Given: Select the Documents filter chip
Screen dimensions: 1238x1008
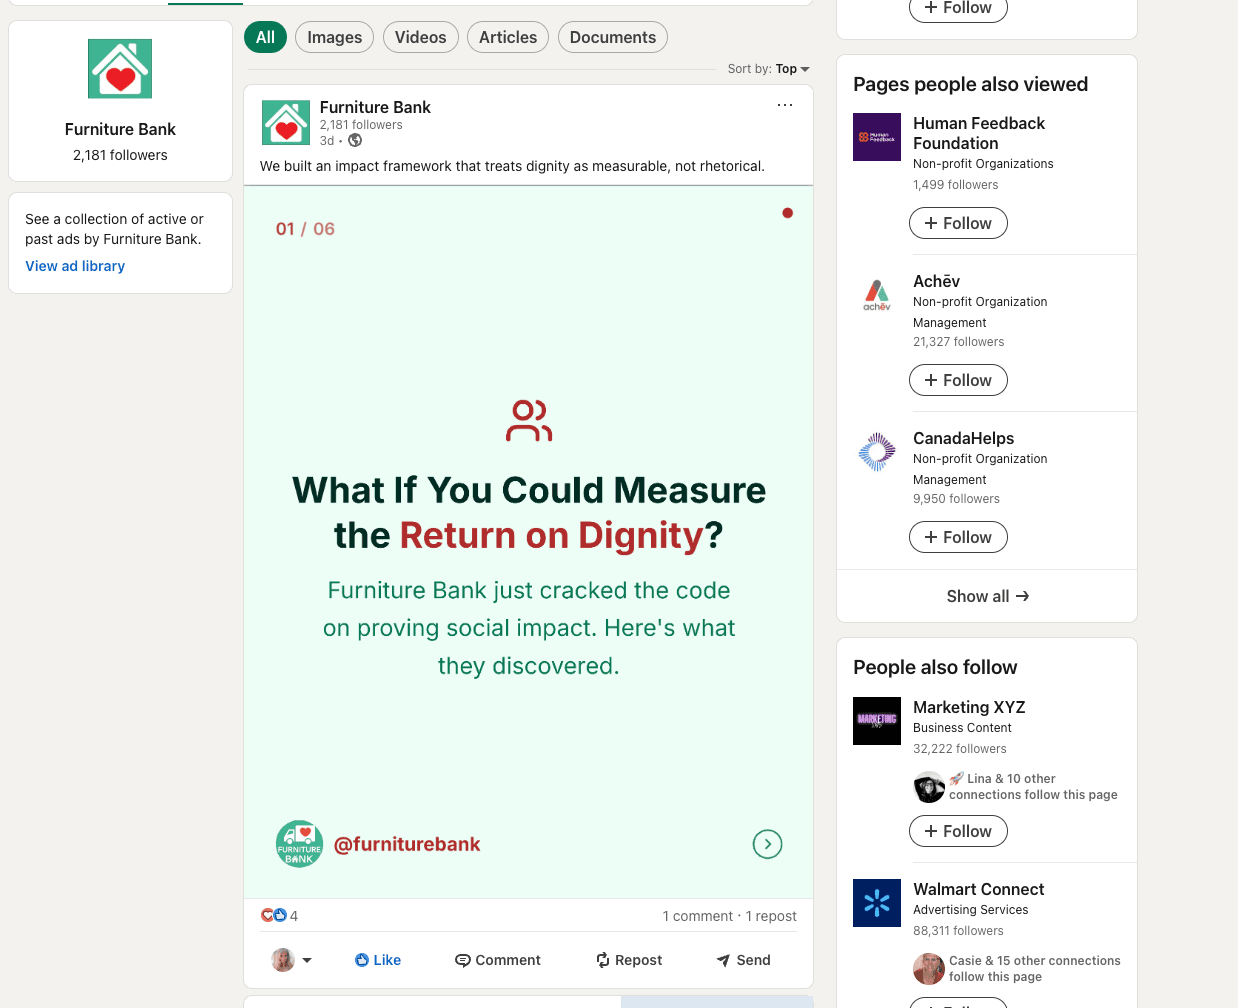Looking at the screenshot, I should click(612, 37).
